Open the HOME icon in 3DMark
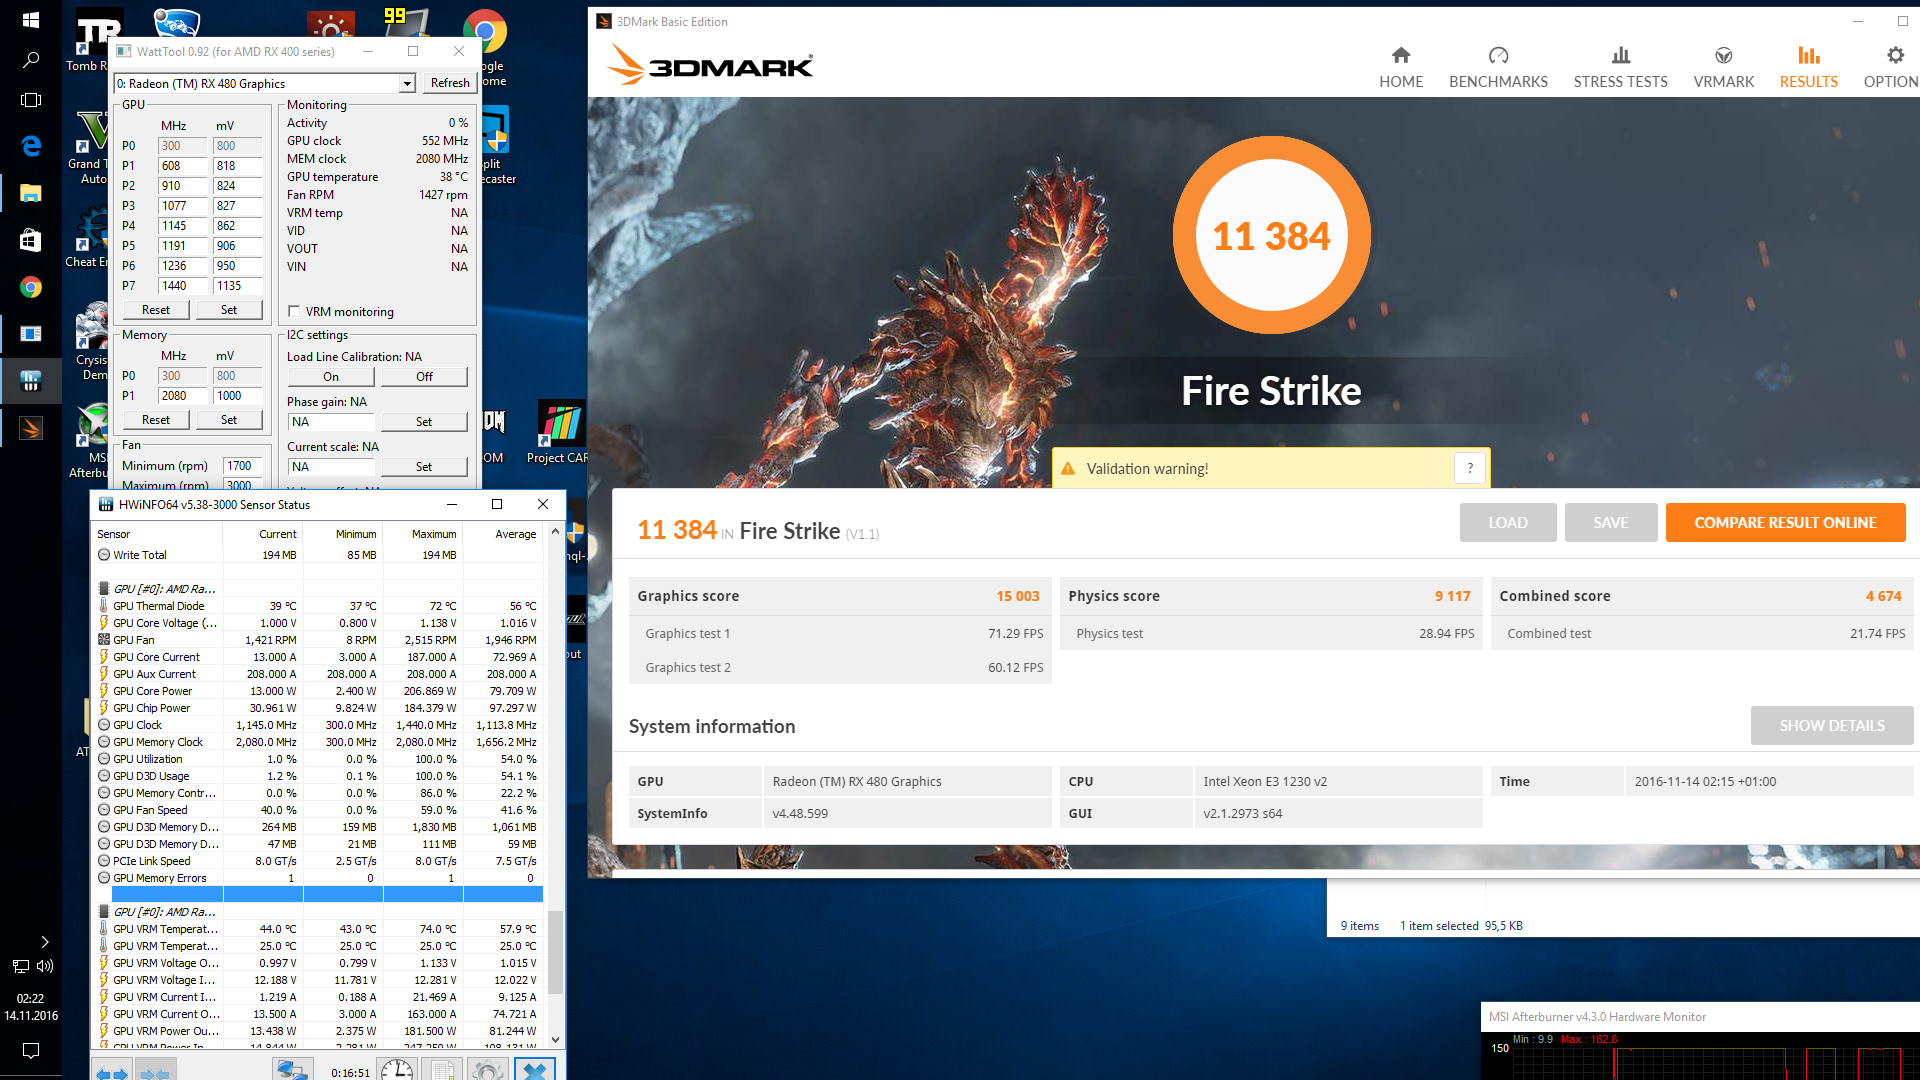Image resolution: width=1920 pixels, height=1080 pixels. coord(1400,56)
